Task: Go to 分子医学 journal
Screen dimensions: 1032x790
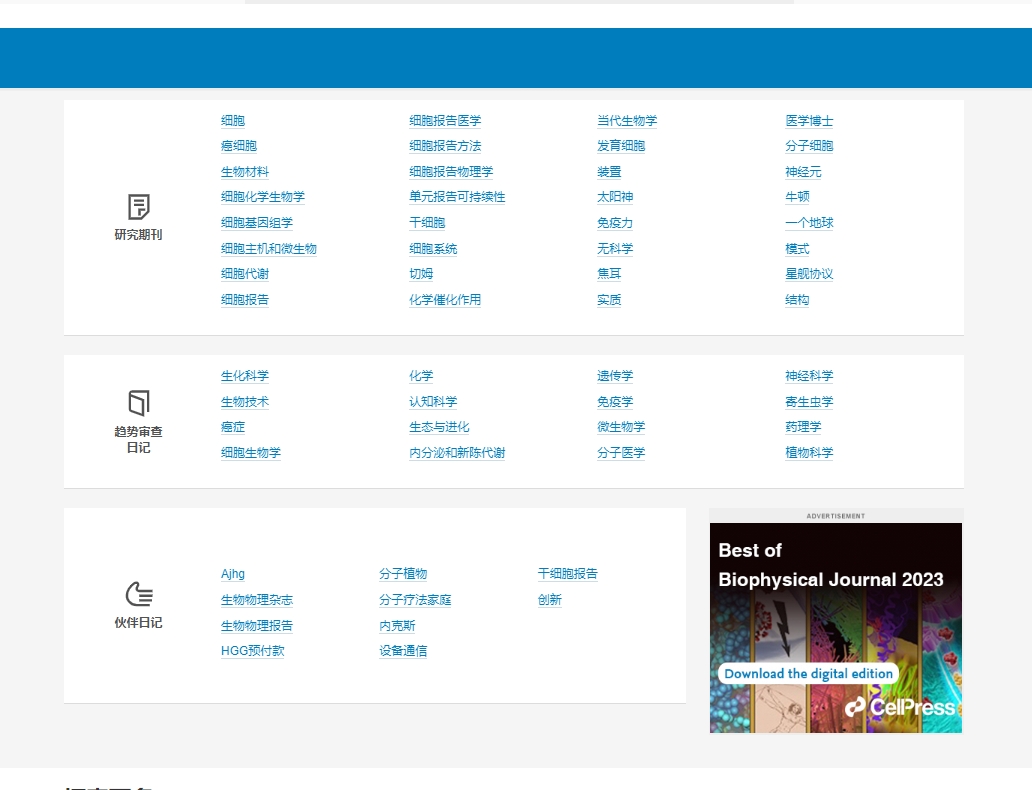Action: point(621,452)
